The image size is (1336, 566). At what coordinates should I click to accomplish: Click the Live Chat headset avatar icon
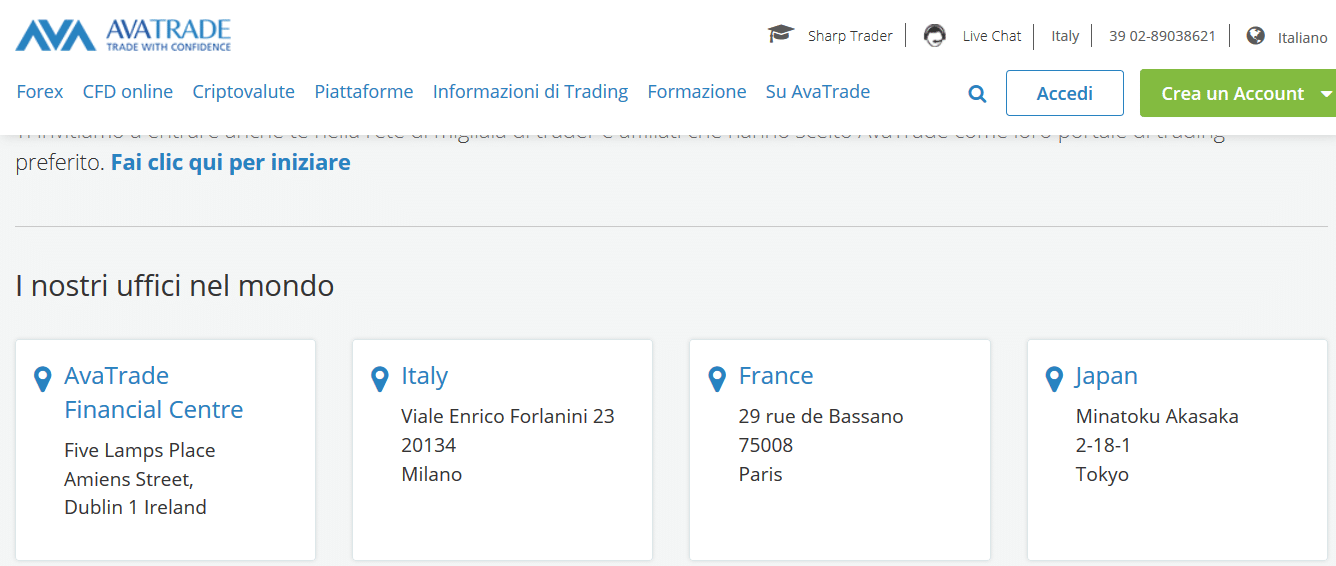(935, 36)
